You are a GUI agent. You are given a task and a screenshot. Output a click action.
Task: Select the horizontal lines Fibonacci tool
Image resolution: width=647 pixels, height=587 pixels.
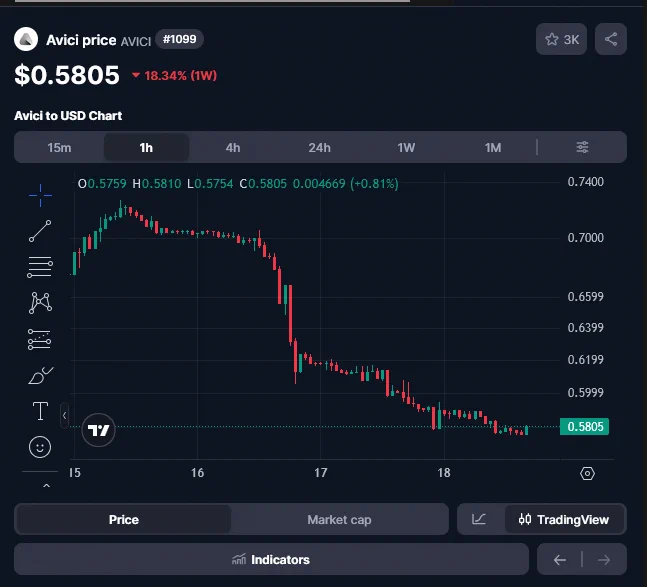pos(40,267)
